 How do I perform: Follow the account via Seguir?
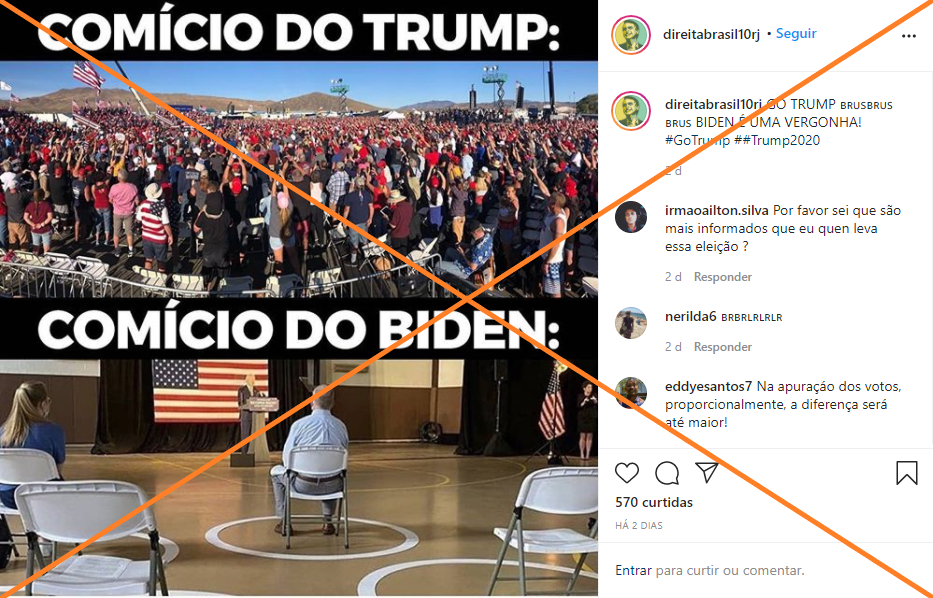pyautogui.click(x=796, y=34)
